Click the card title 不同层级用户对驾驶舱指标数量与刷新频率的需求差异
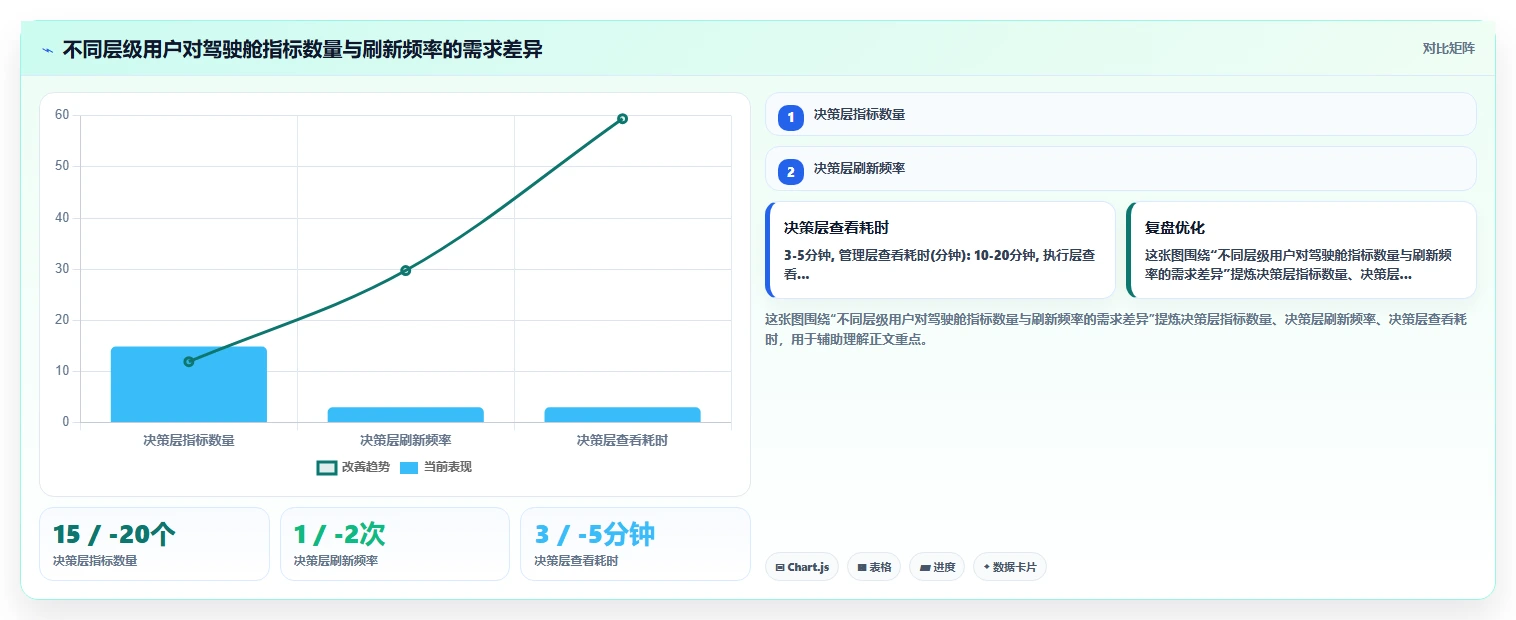The image size is (1516, 620). [303, 49]
